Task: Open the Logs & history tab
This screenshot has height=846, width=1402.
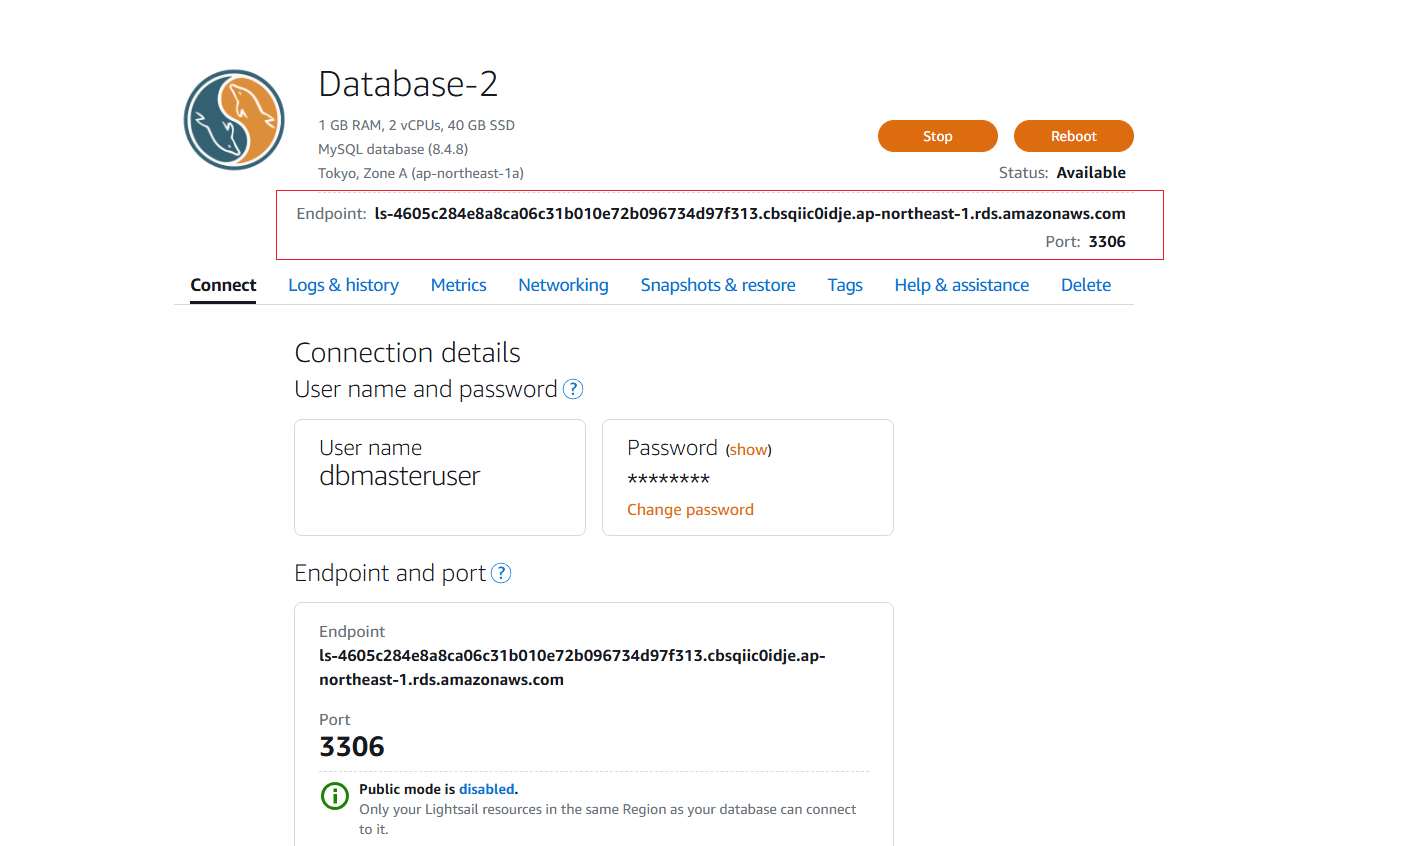Action: pos(343,285)
